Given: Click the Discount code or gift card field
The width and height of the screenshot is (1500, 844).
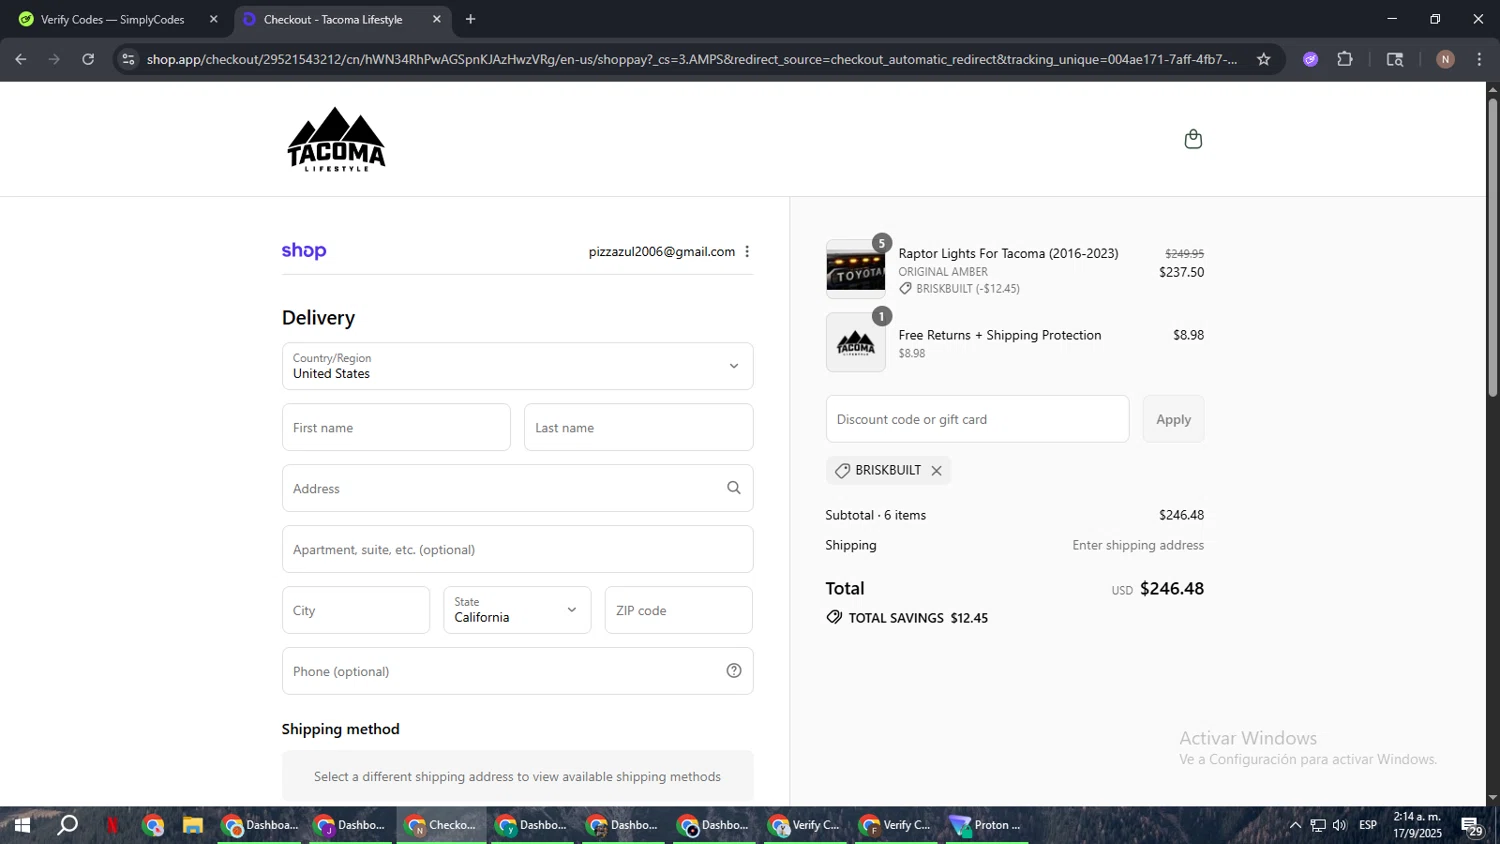Looking at the screenshot, I should point(977,419).
